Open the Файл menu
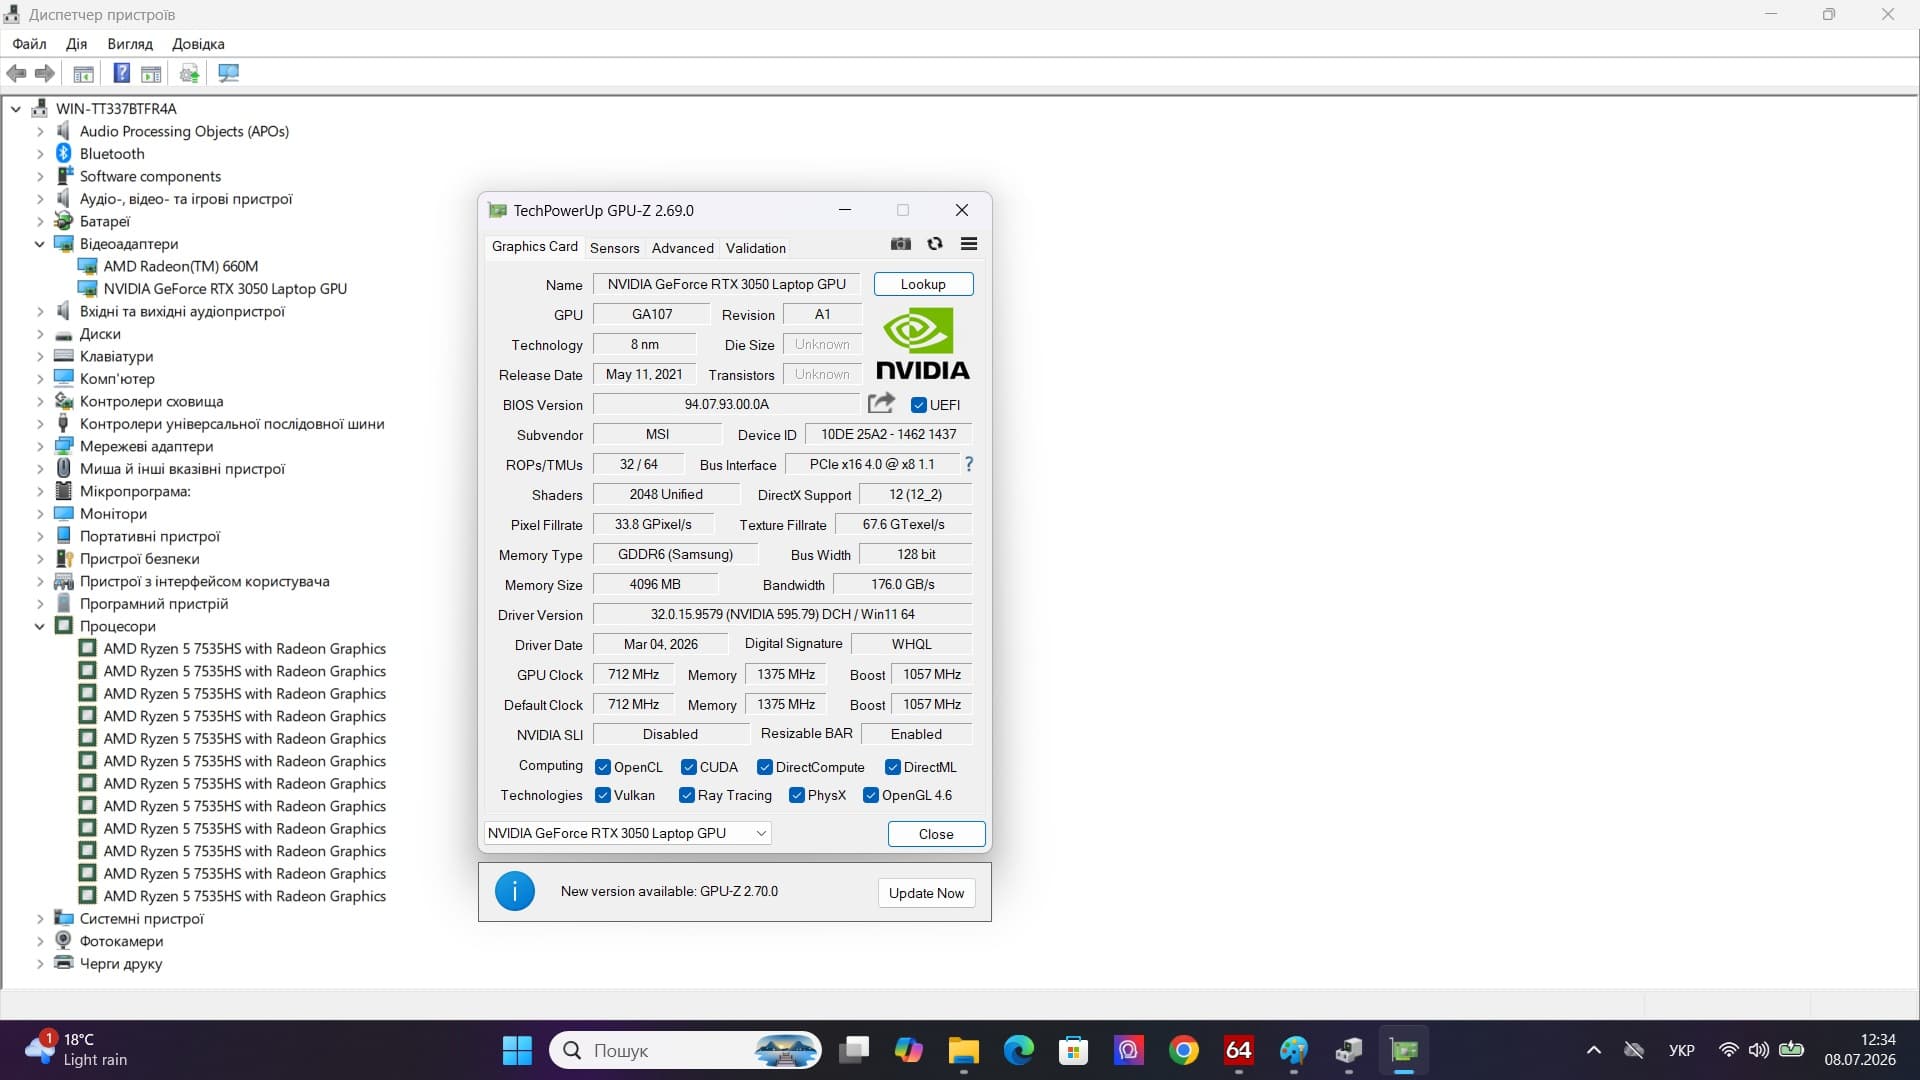1920x1080 pixels. pyautogui.click(x=29, y=44)
